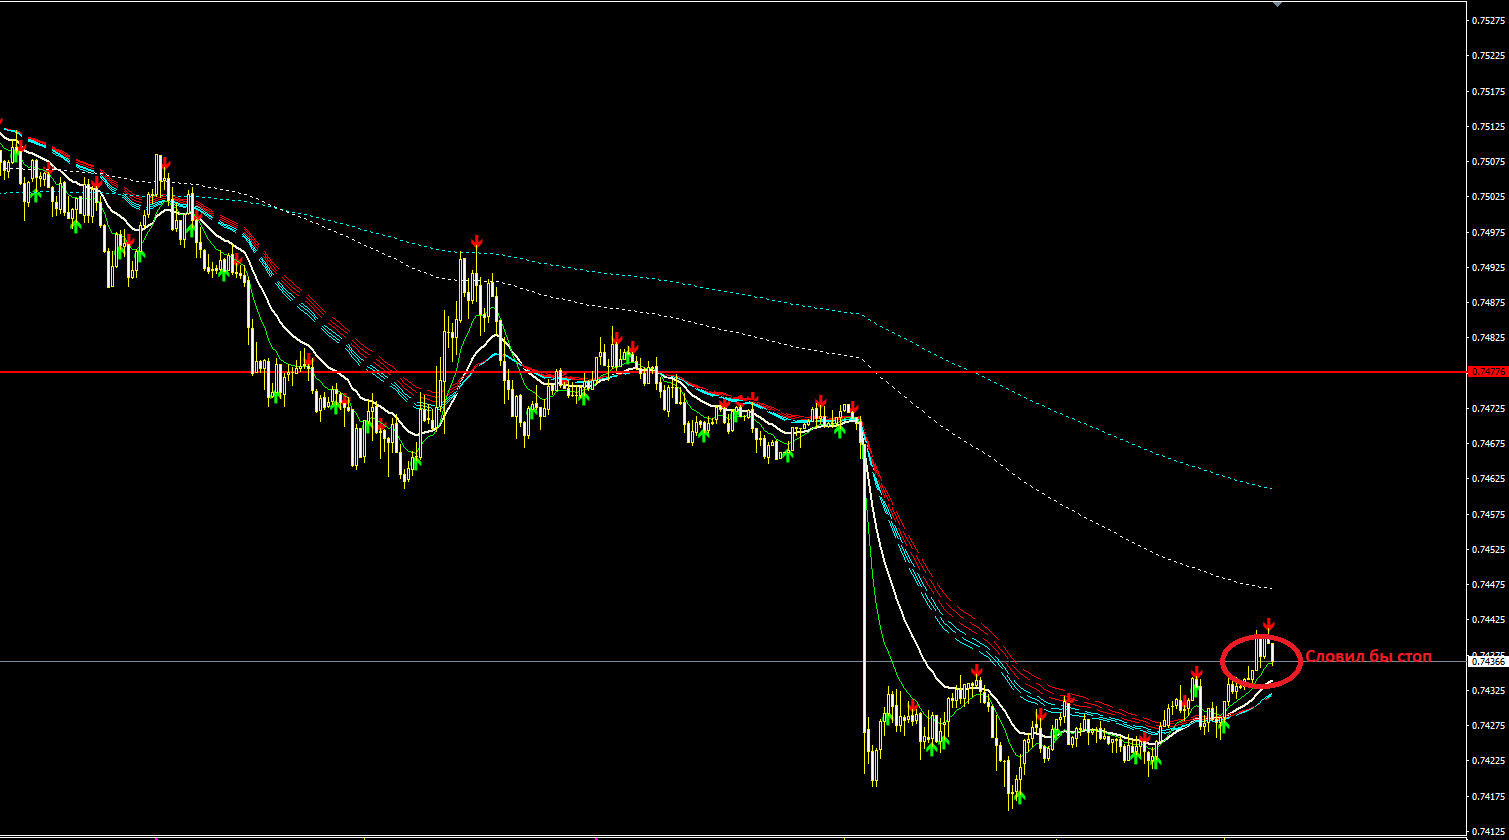This screenshot has height=840, width=1509.
Task: Click price scale value 0.74525
Action: click(1488, 550)
